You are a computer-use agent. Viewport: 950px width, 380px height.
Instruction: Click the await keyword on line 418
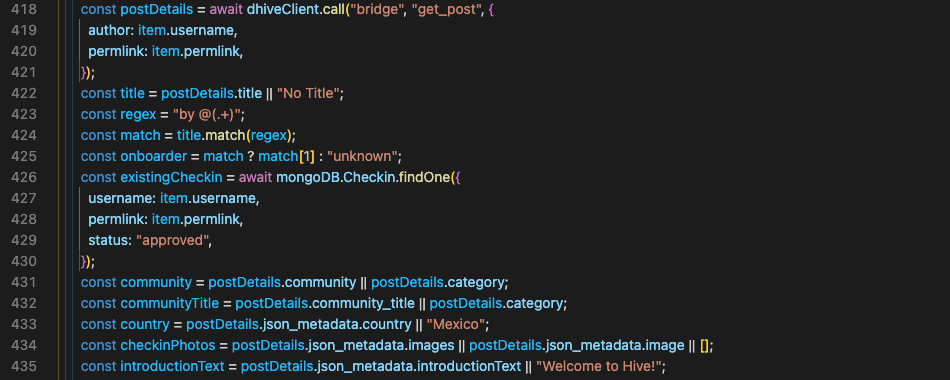coord(226,10)
